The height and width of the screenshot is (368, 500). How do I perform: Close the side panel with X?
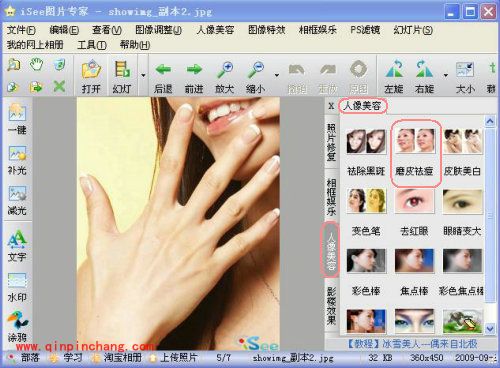pyautogui.click(x=331, y=106)
